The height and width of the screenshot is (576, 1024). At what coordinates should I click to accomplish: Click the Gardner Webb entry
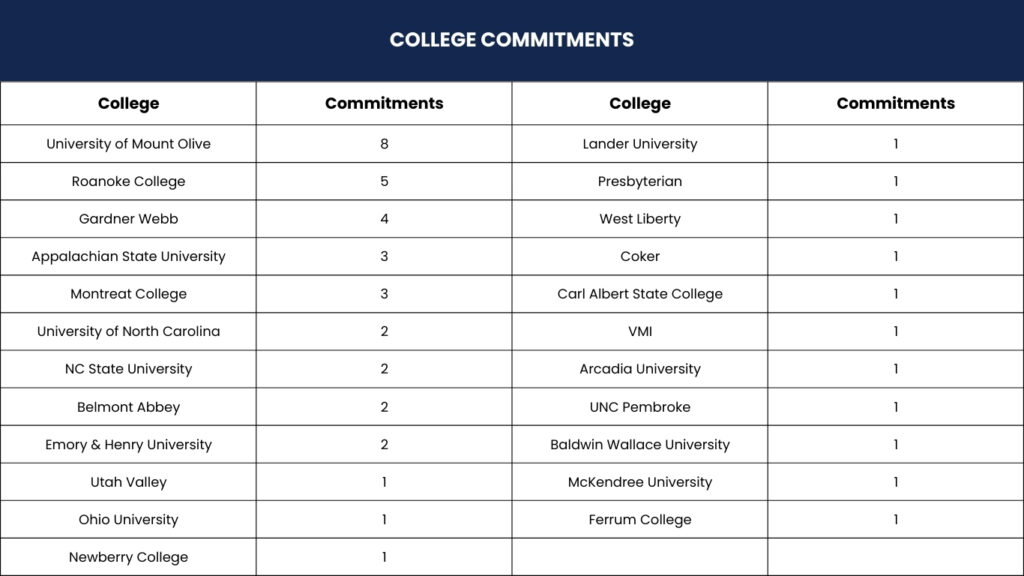pos(129,219)
